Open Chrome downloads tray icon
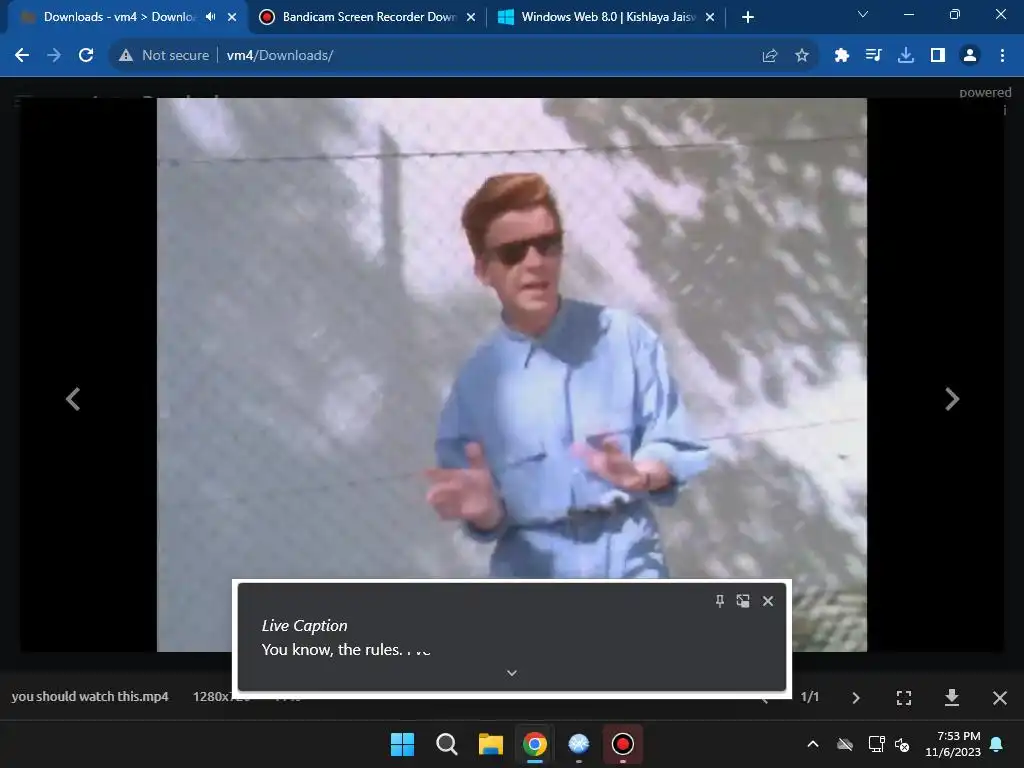 point(906,56)
